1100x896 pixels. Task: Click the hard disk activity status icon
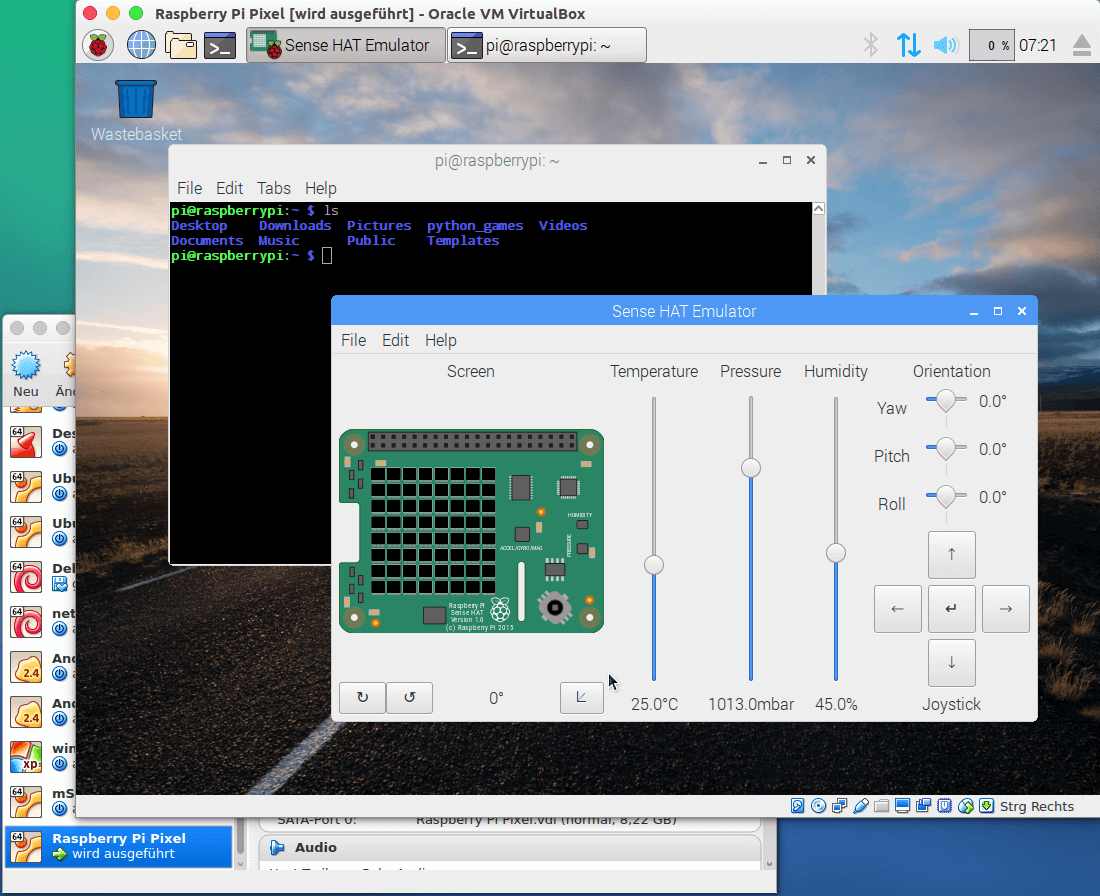tap(798, 806)
